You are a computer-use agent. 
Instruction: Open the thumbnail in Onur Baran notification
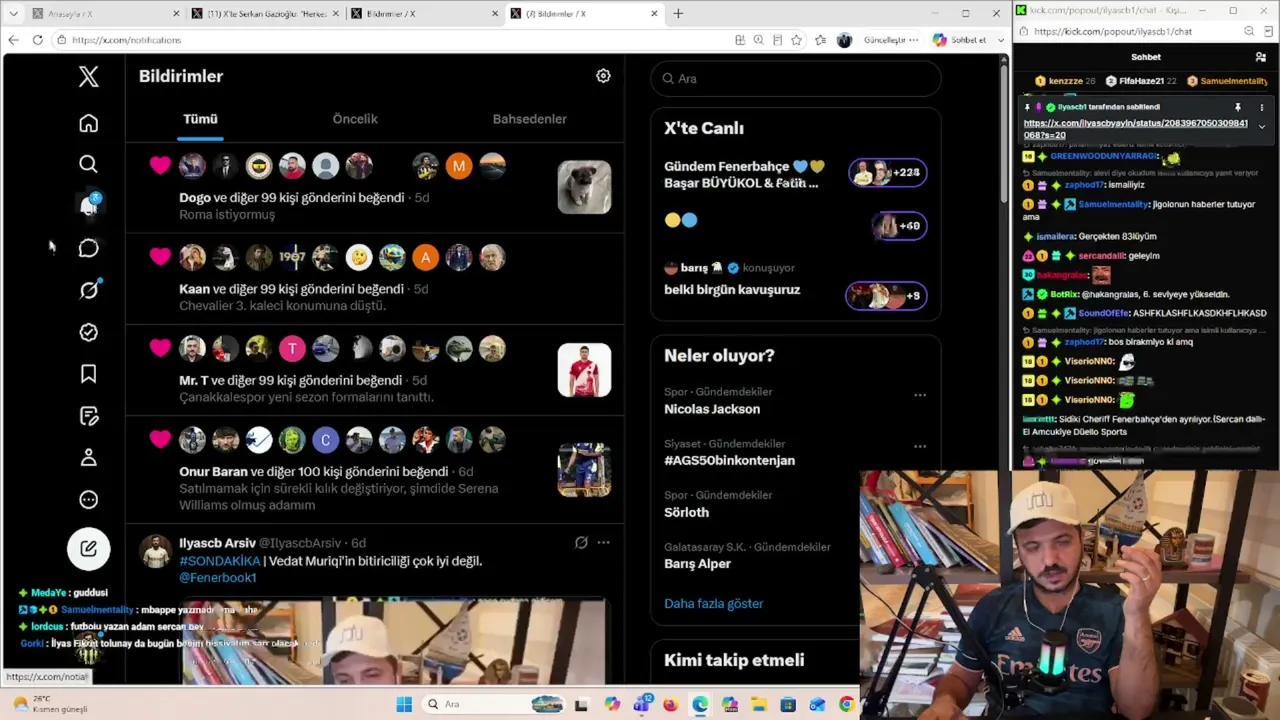(x=584, y=470)
